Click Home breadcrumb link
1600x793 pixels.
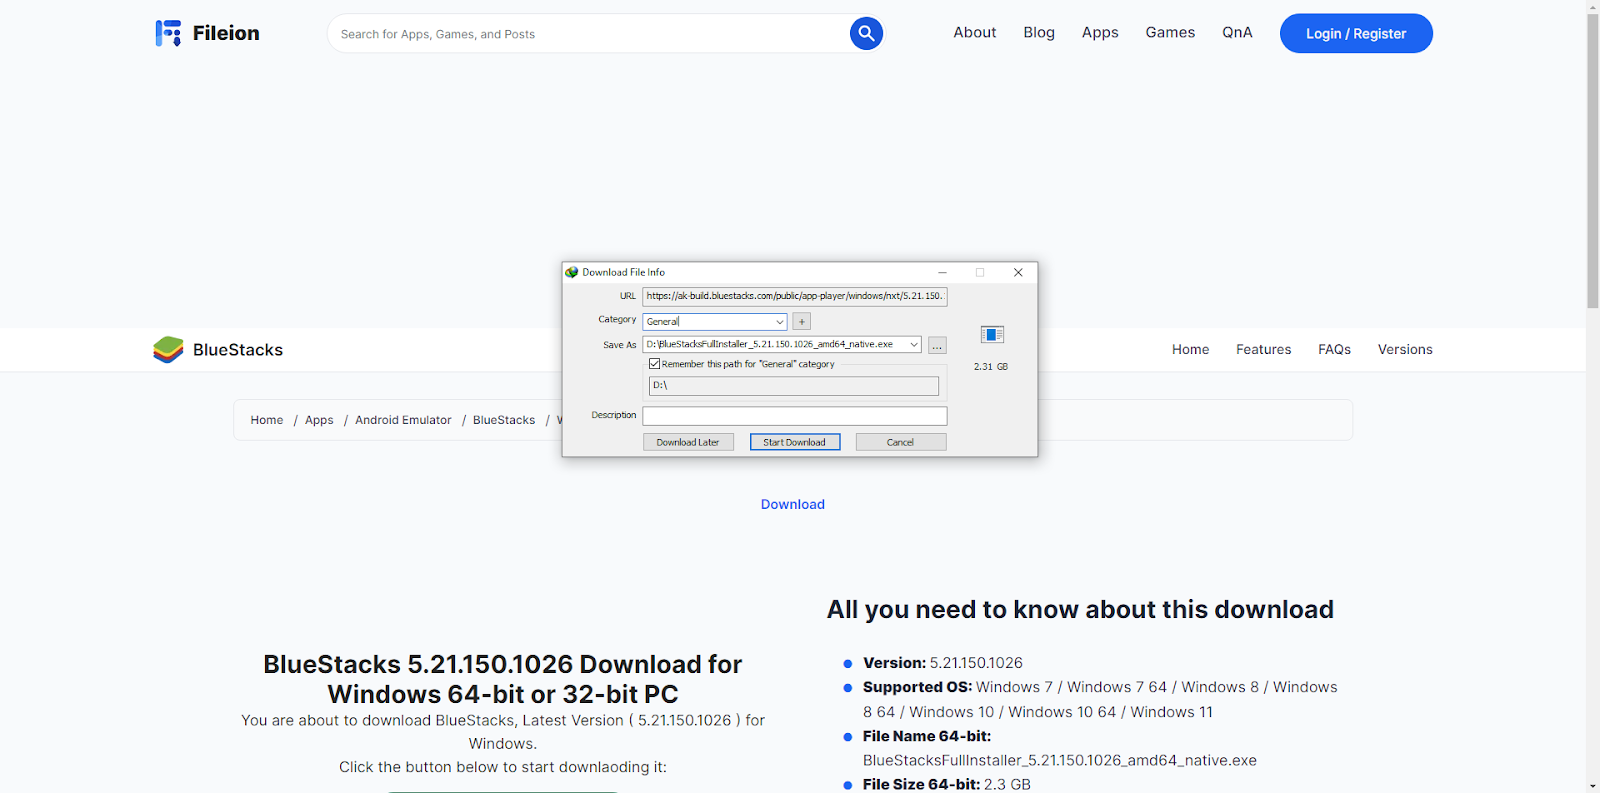pos(267,420)
